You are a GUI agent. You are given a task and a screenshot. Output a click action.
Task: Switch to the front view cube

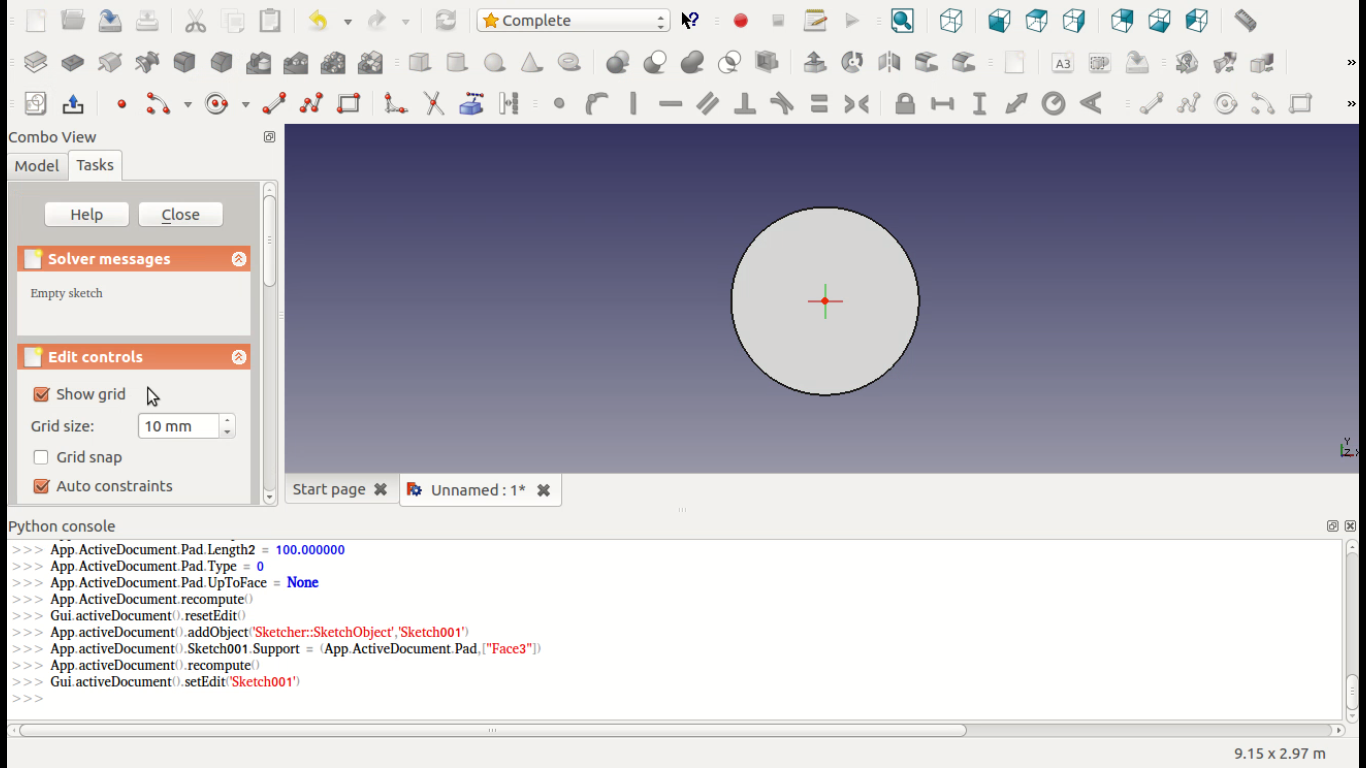999,20
